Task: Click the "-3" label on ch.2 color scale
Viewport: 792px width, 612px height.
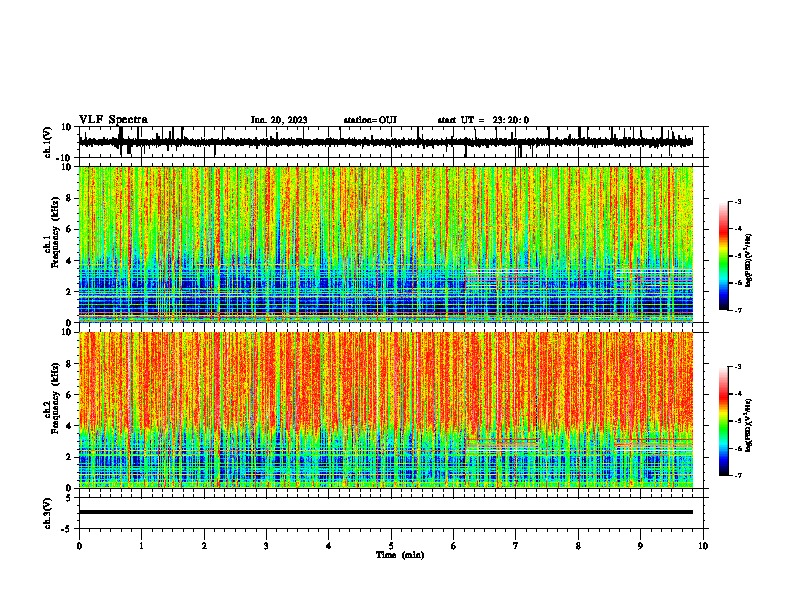Action: click(737, 367)
